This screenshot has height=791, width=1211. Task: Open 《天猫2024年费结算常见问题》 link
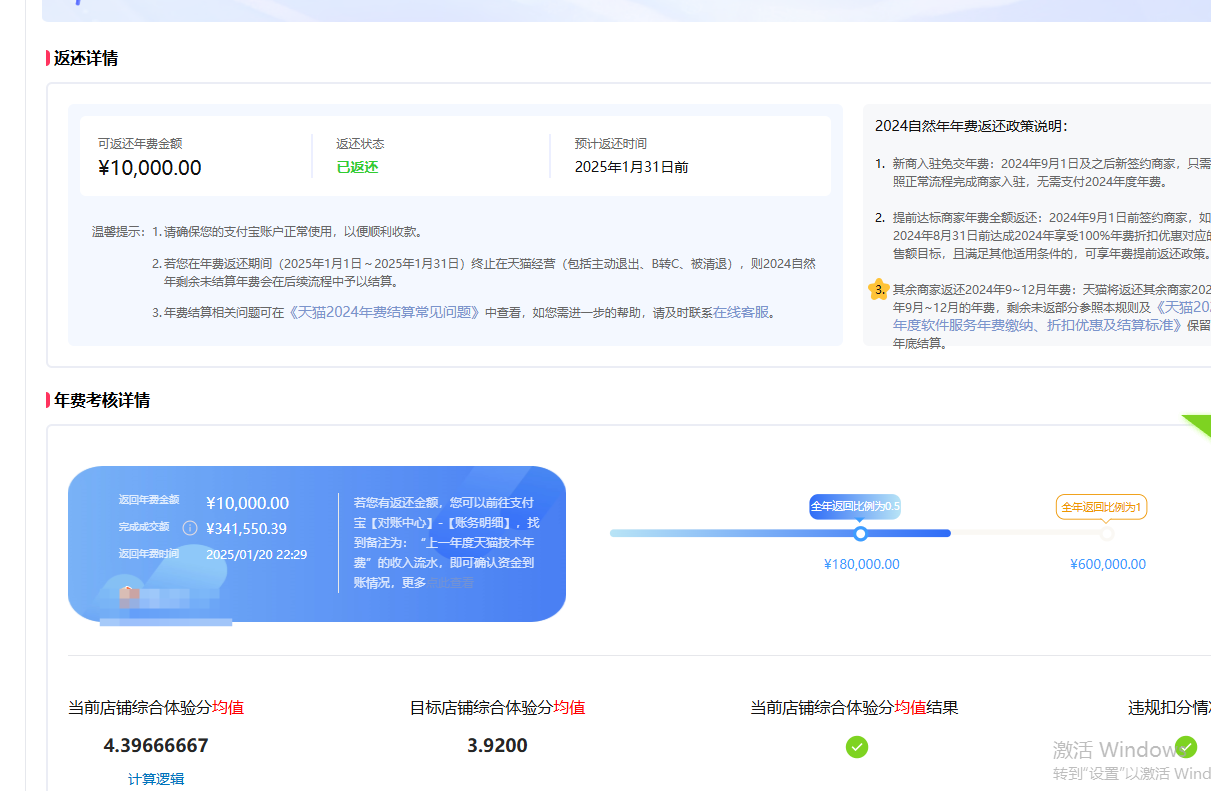click(385, 312)
